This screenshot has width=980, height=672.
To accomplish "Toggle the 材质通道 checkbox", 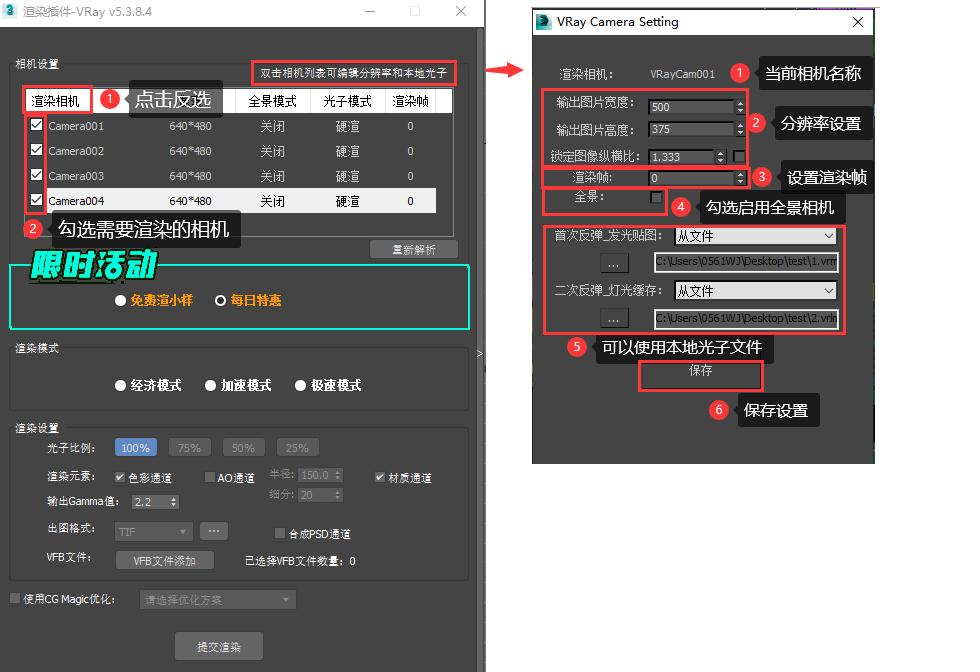I will pos(379,477).
